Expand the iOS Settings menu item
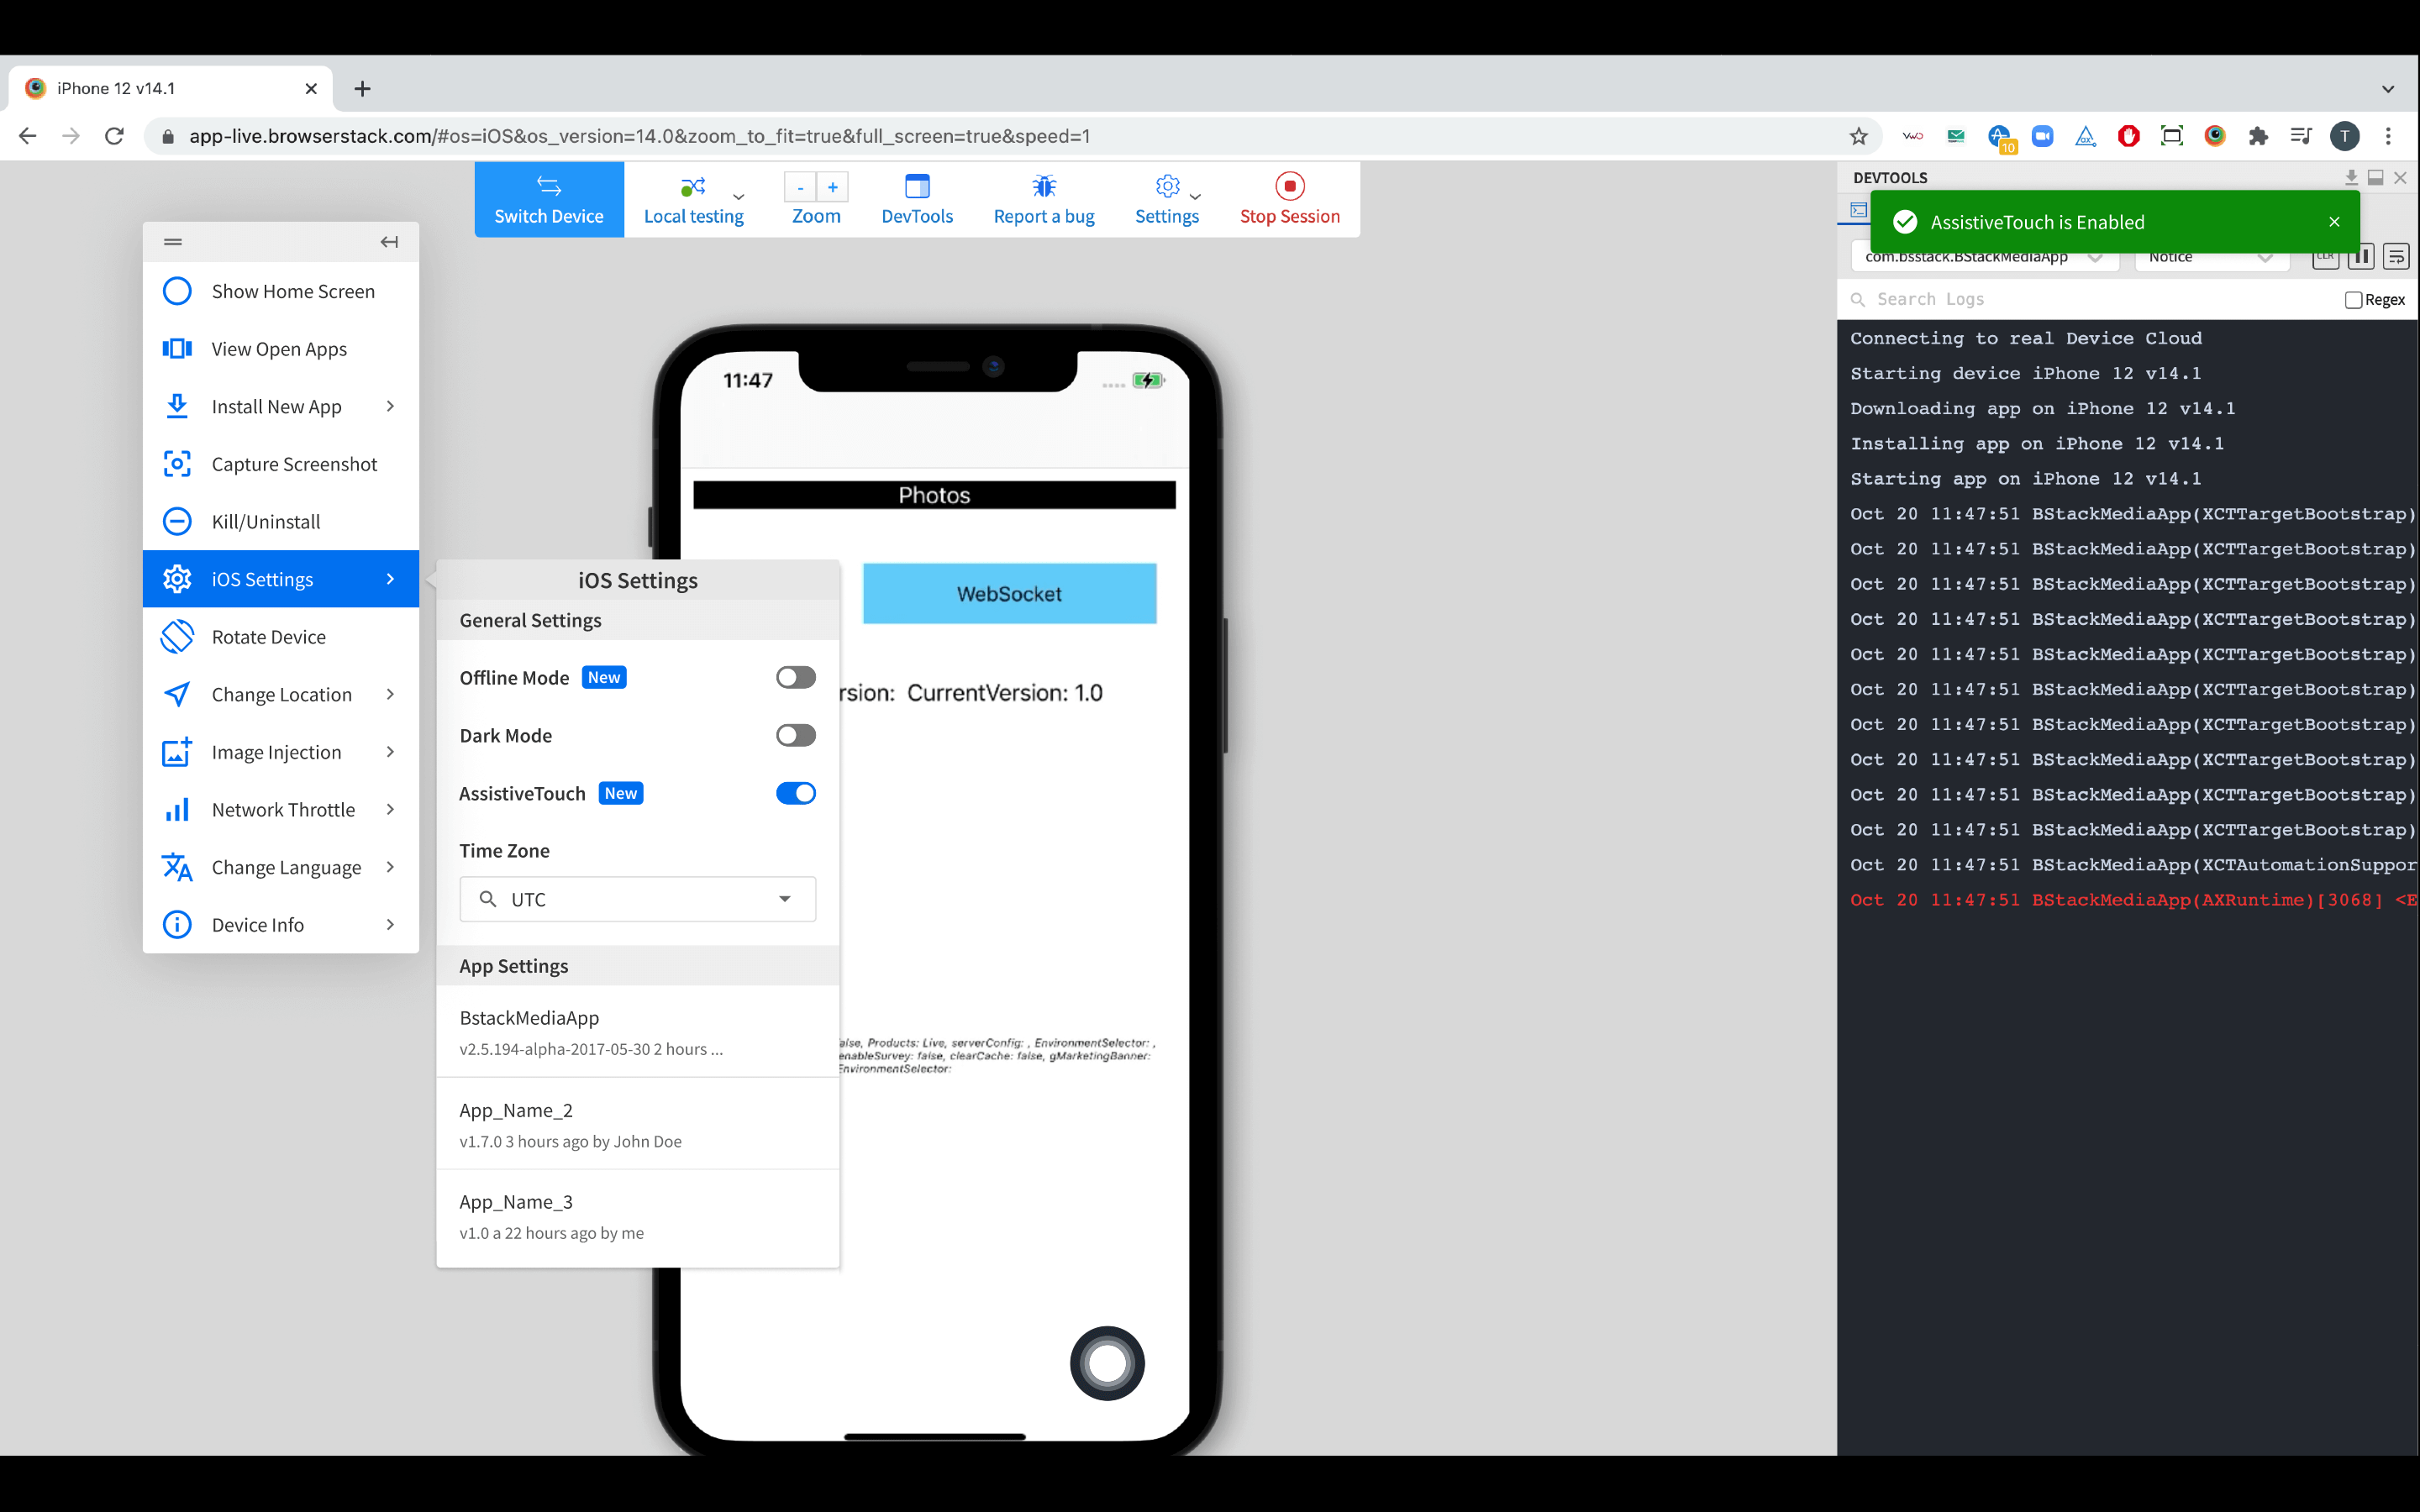Image resolution: width=2420 pixels, height=1512 pixels. click(x=279, y=578)
